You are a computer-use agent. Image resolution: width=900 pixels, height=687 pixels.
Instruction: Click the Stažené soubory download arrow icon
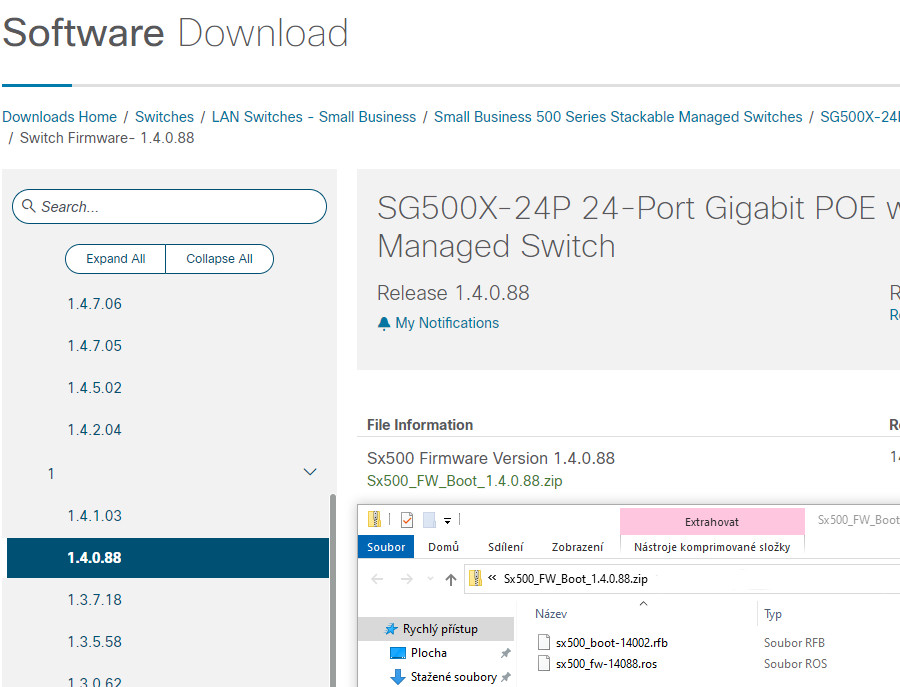click(398, 677)
